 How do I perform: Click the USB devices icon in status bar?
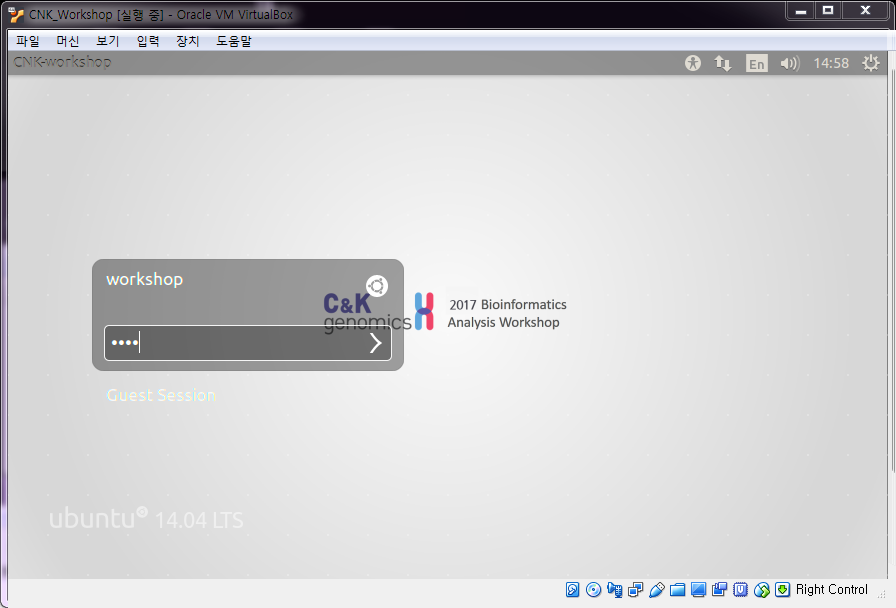pyautogui.click(x=657, y=590)
